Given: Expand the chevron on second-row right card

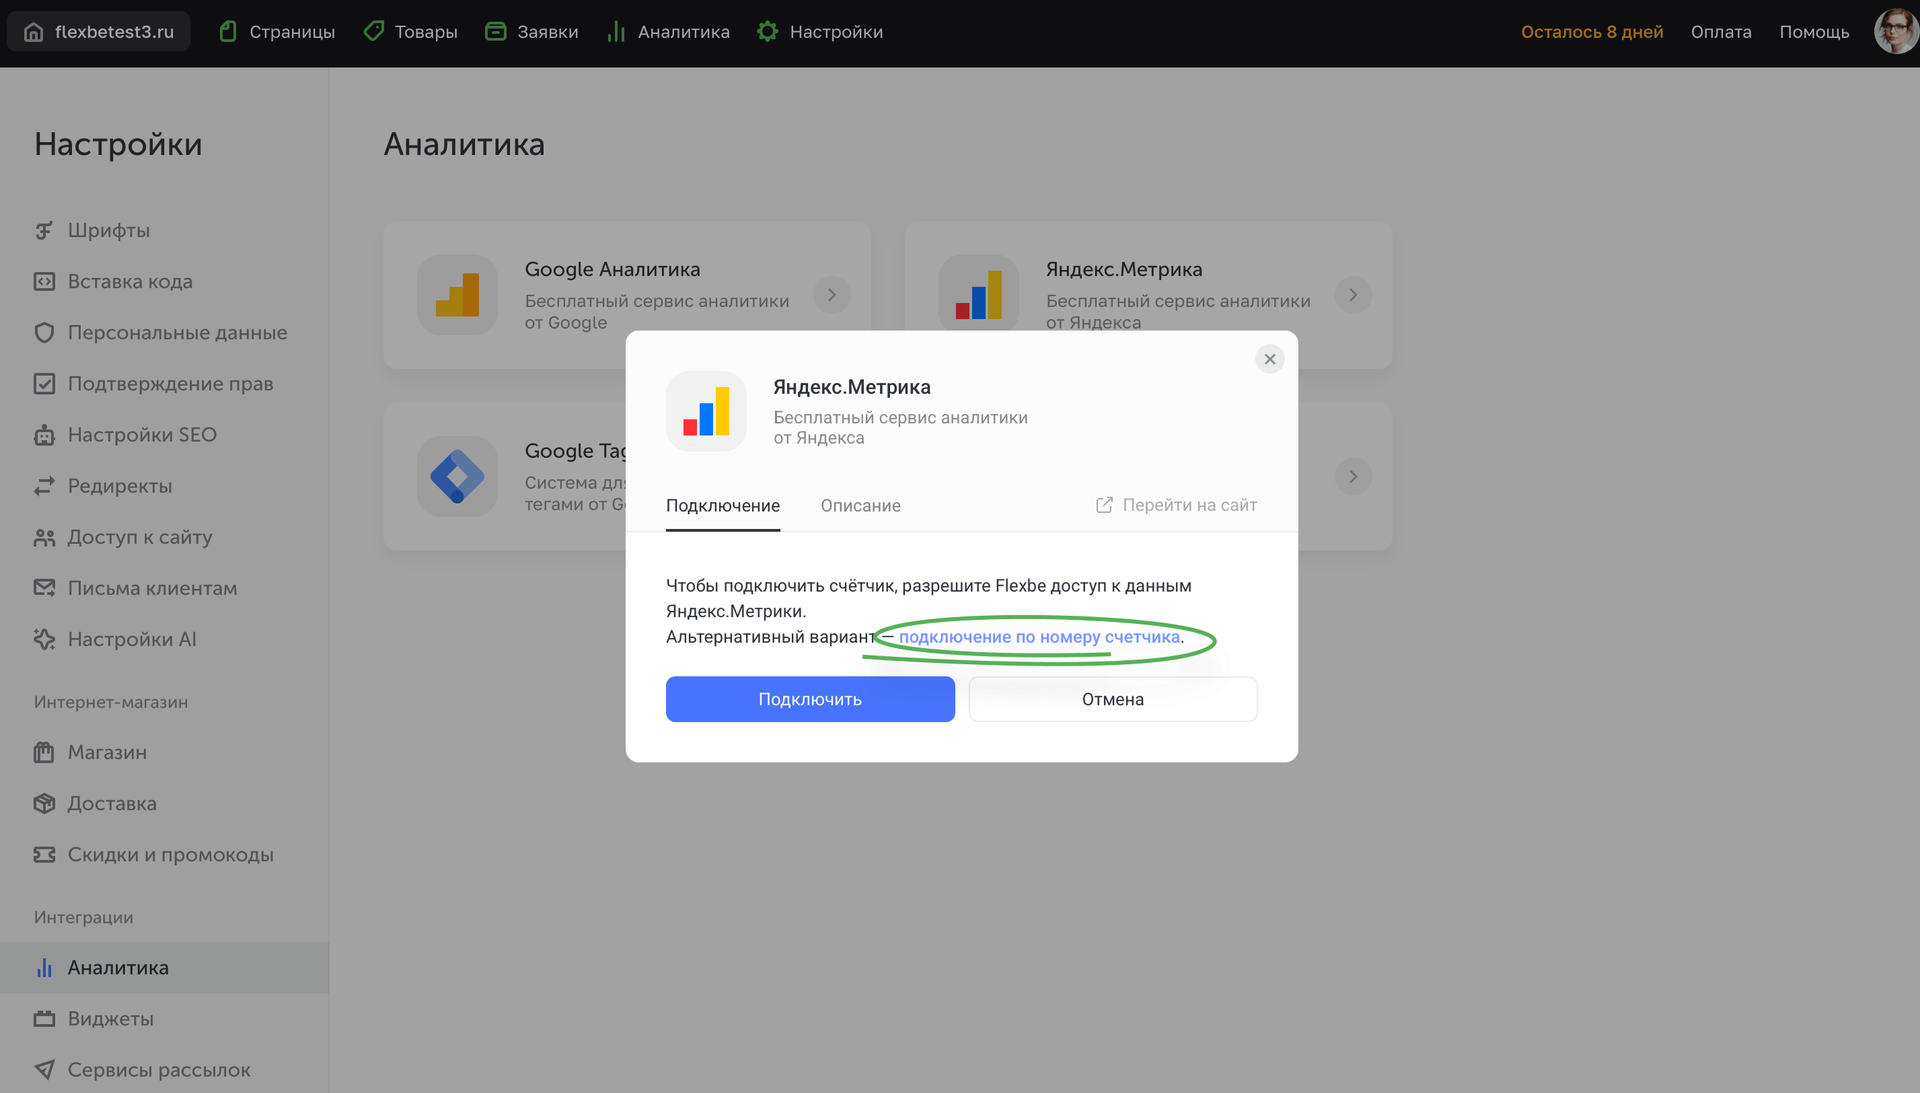Looking at the screenshot, I should click(x=1352, y=477).
